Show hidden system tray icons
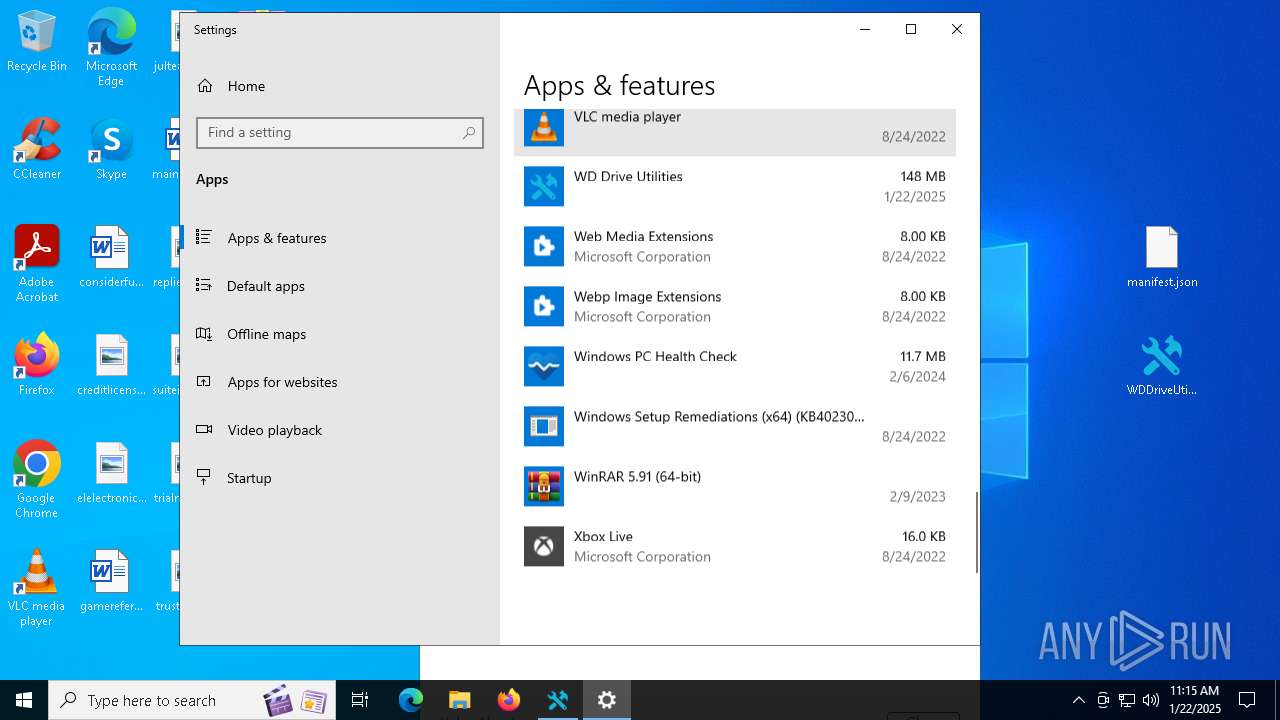This screenshot has height=720, width=1280. [x=1078, y=700]
